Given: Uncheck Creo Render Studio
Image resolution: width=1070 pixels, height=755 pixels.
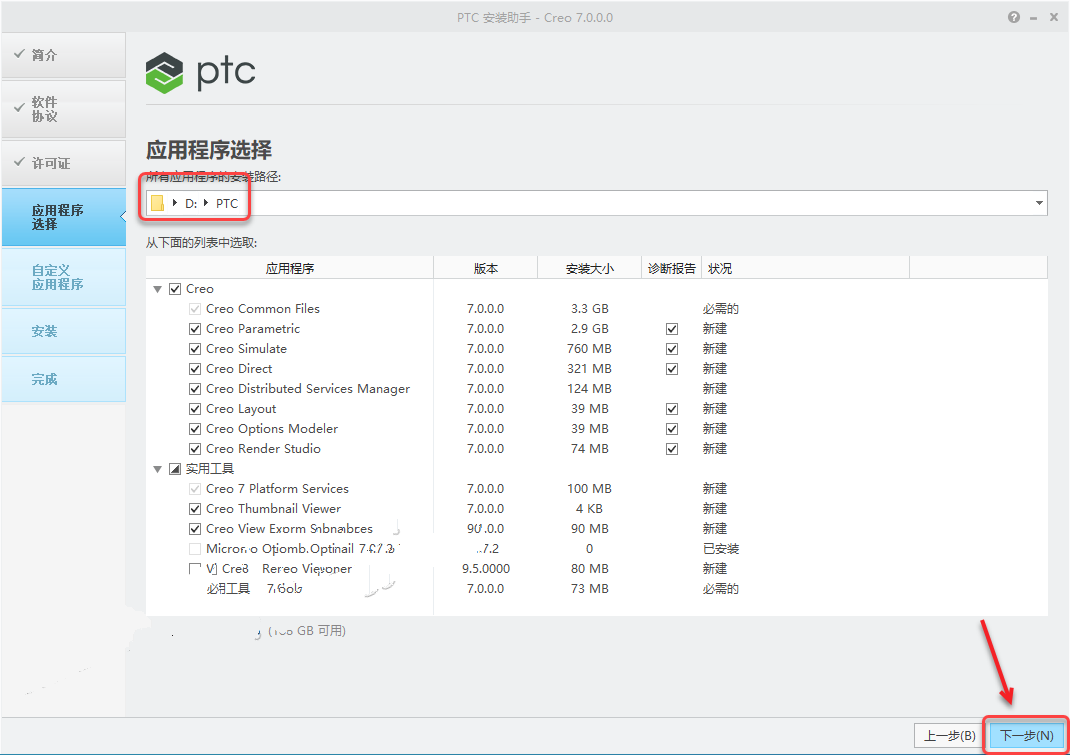Looking at the screenshot, I should tap(195, 448).
